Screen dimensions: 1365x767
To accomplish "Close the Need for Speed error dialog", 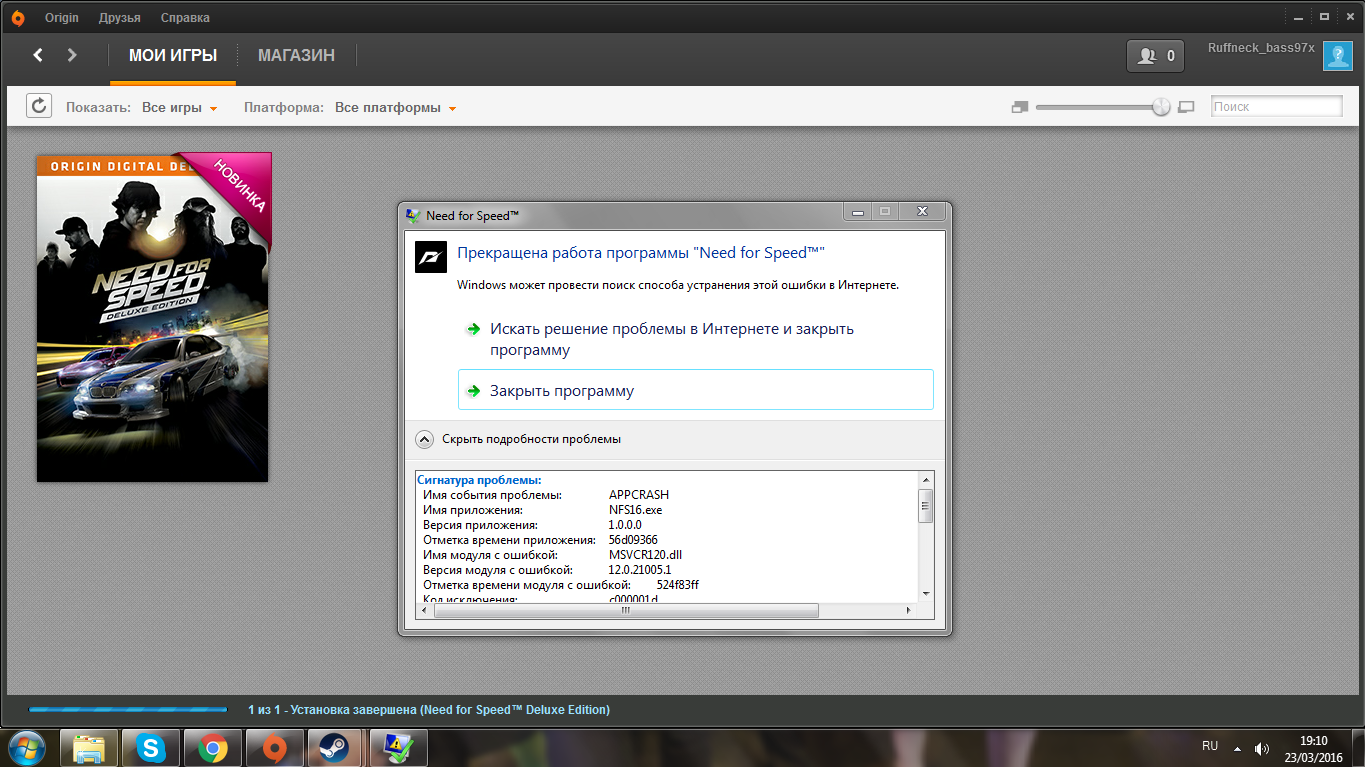I will pos(922,212).
